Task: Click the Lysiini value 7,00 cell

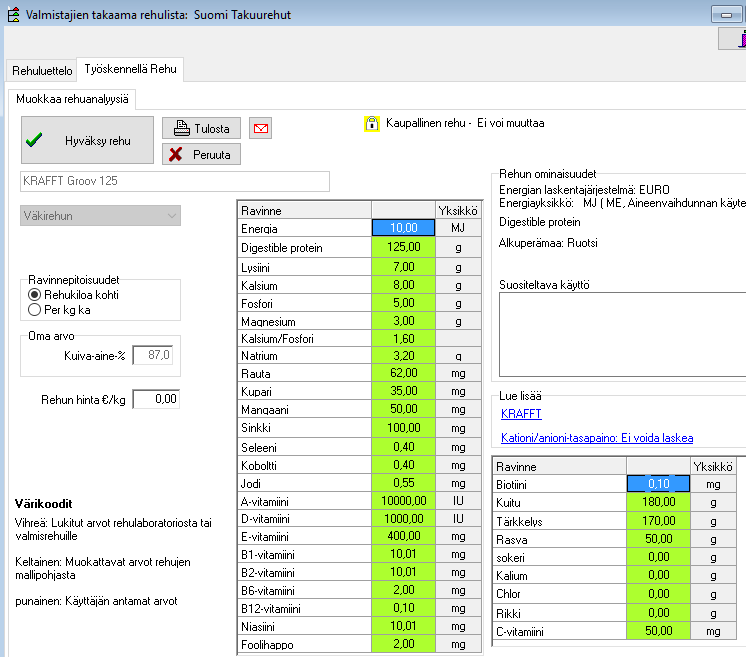Action: [x=403, y=267]
